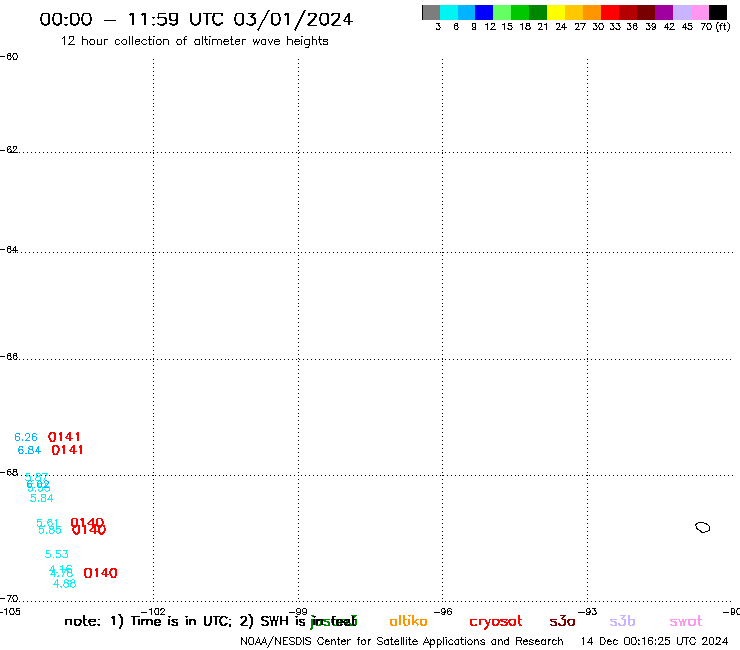740x650 pixels.
Task: Click the latitude label -68
Action: click(9, 473)
